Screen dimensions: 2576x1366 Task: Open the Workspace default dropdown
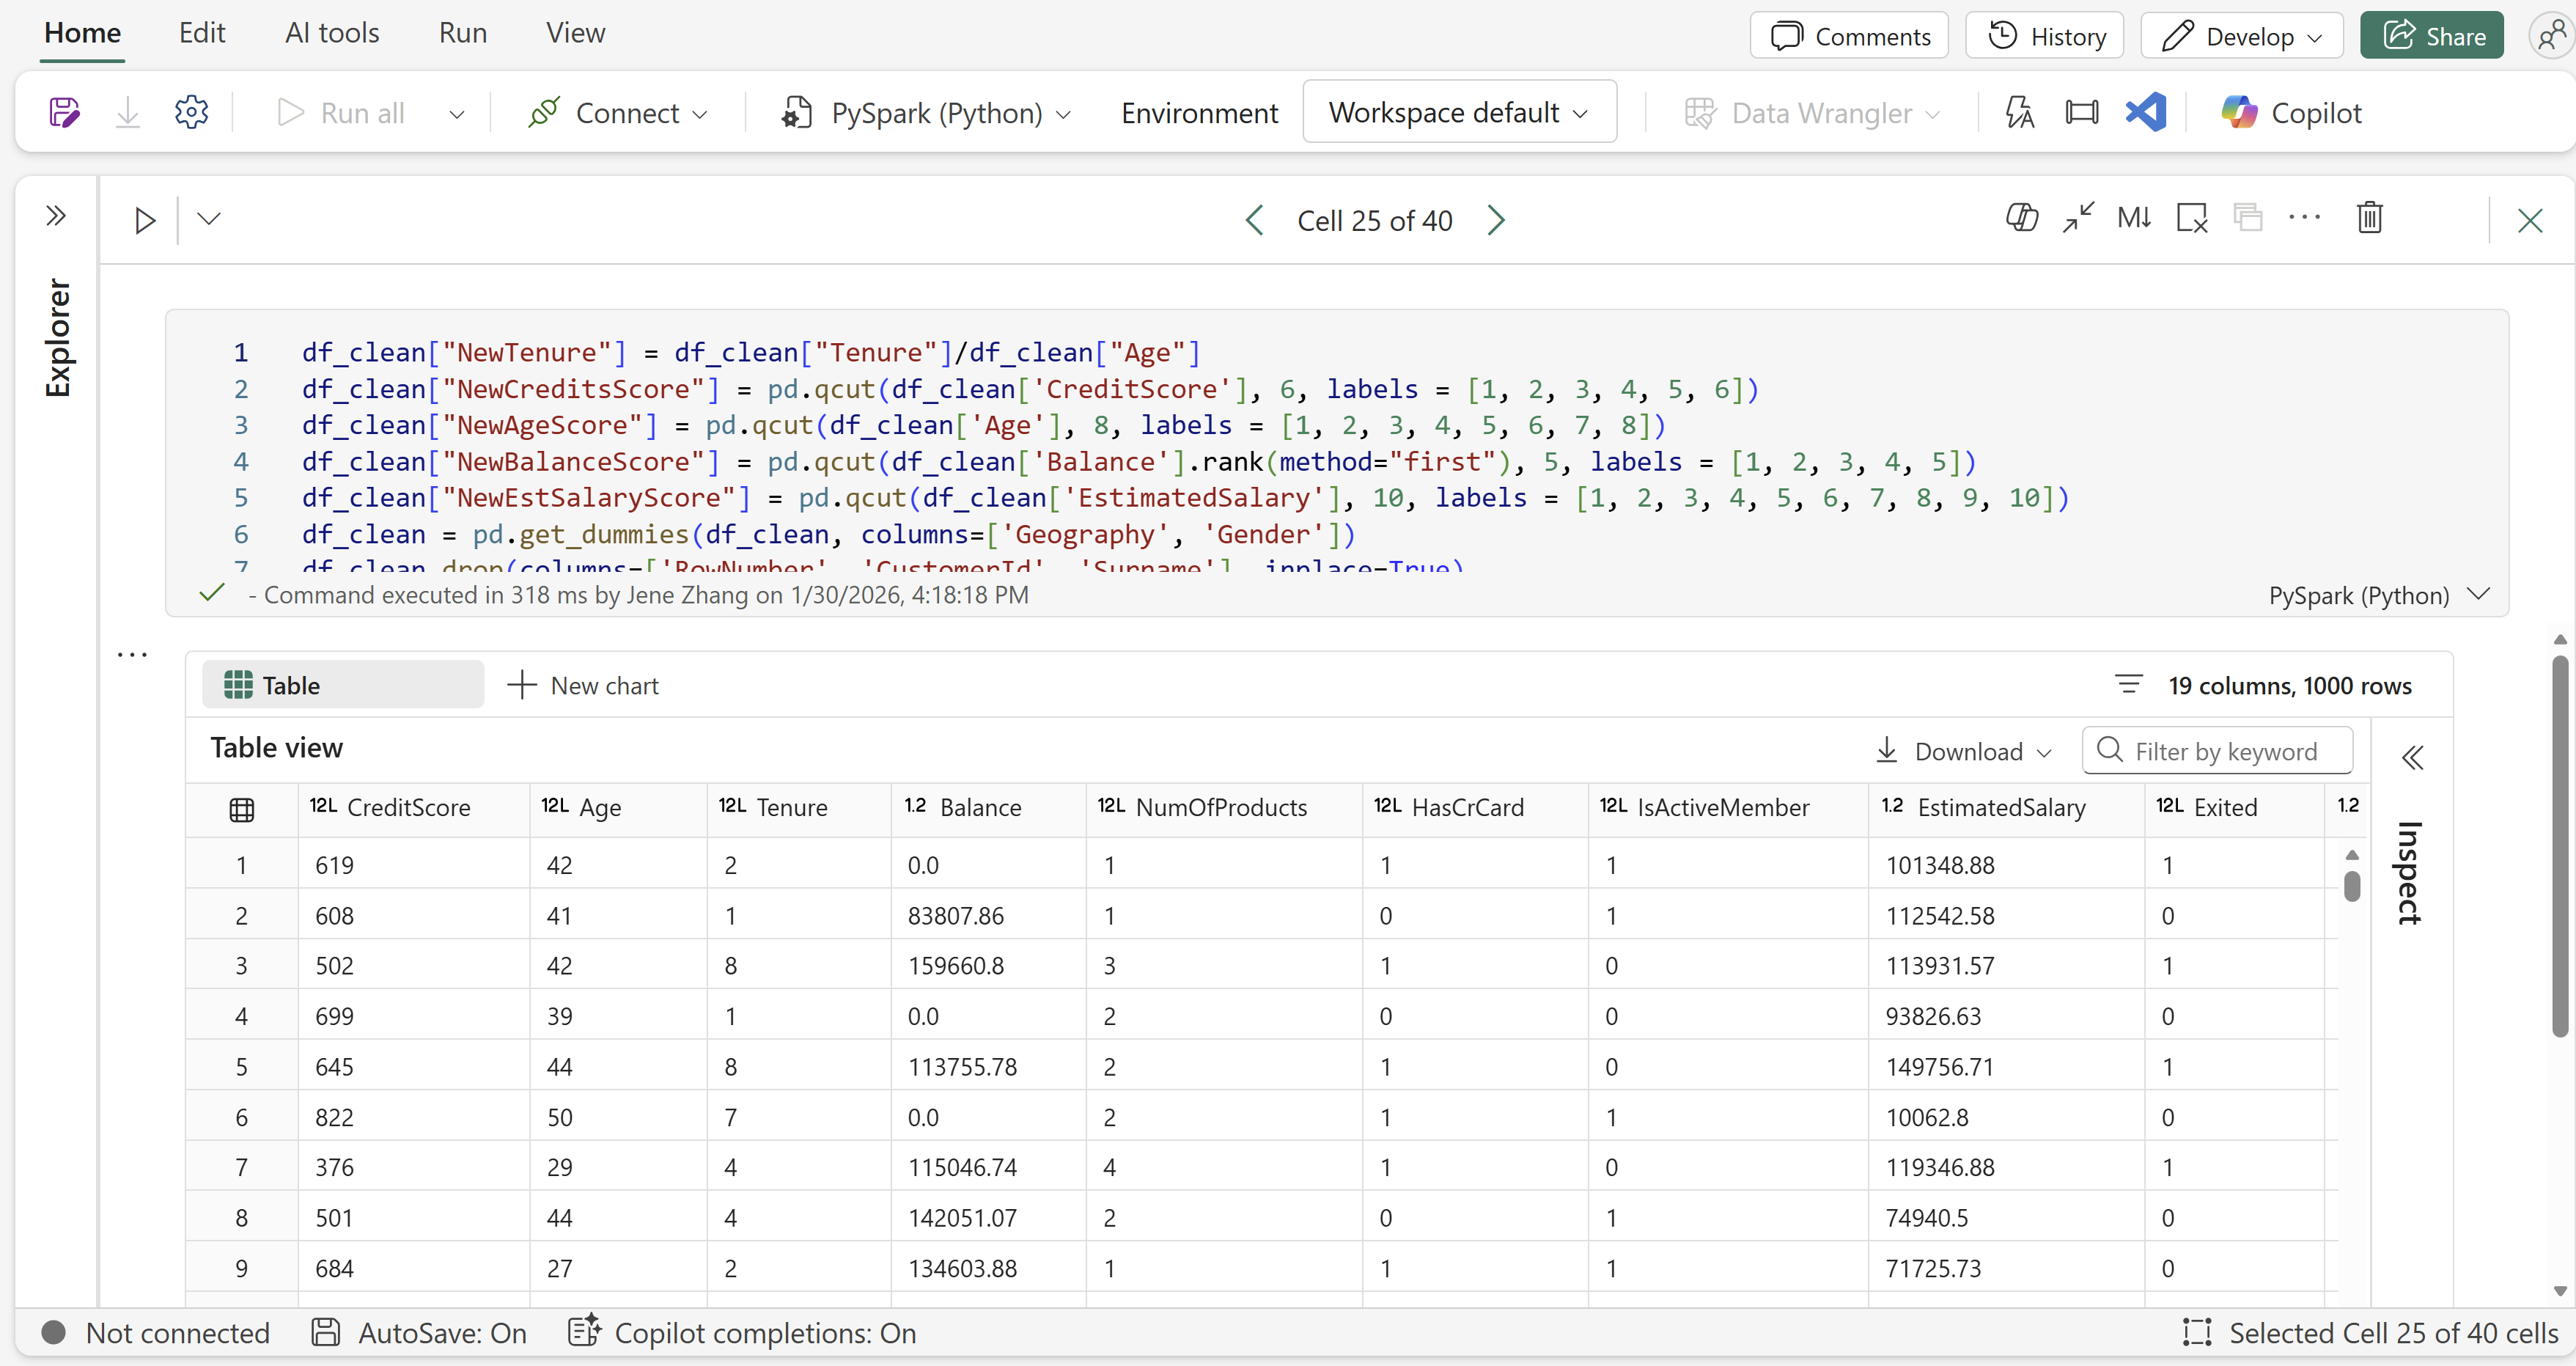tap(1458, 111)
